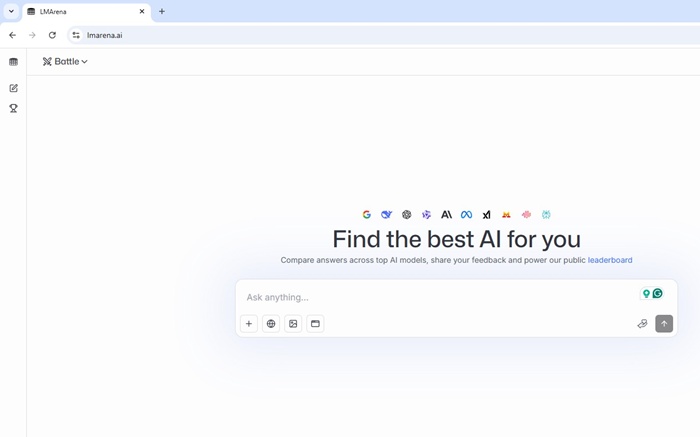Open the browser tab search chevron
This screenshot has height=437, width=700.
coord(10,11)
